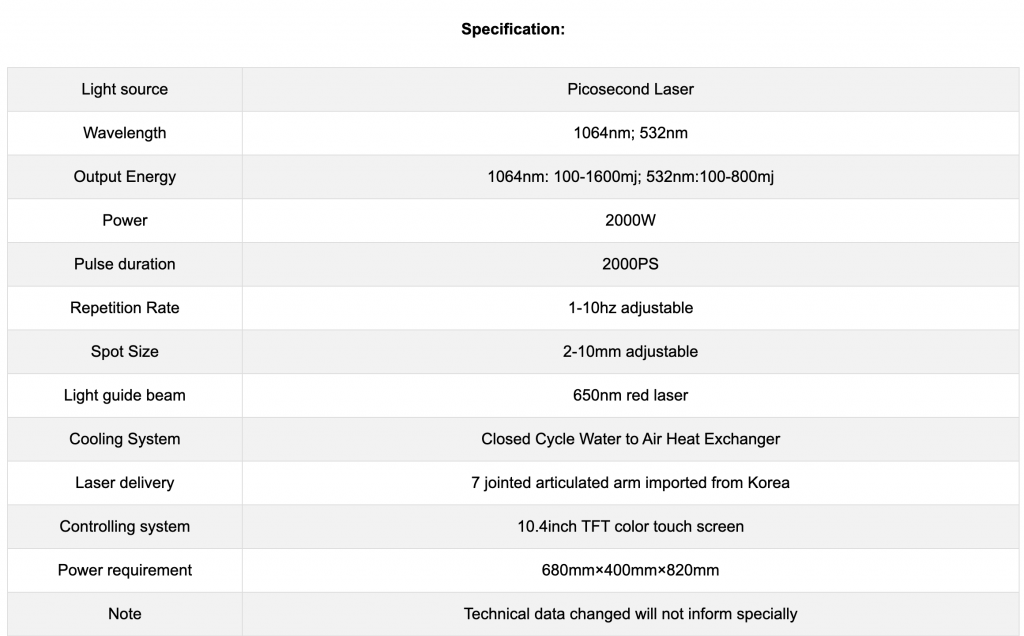
Task: Select the Repetition Rate label
Action: coord(125,308)
